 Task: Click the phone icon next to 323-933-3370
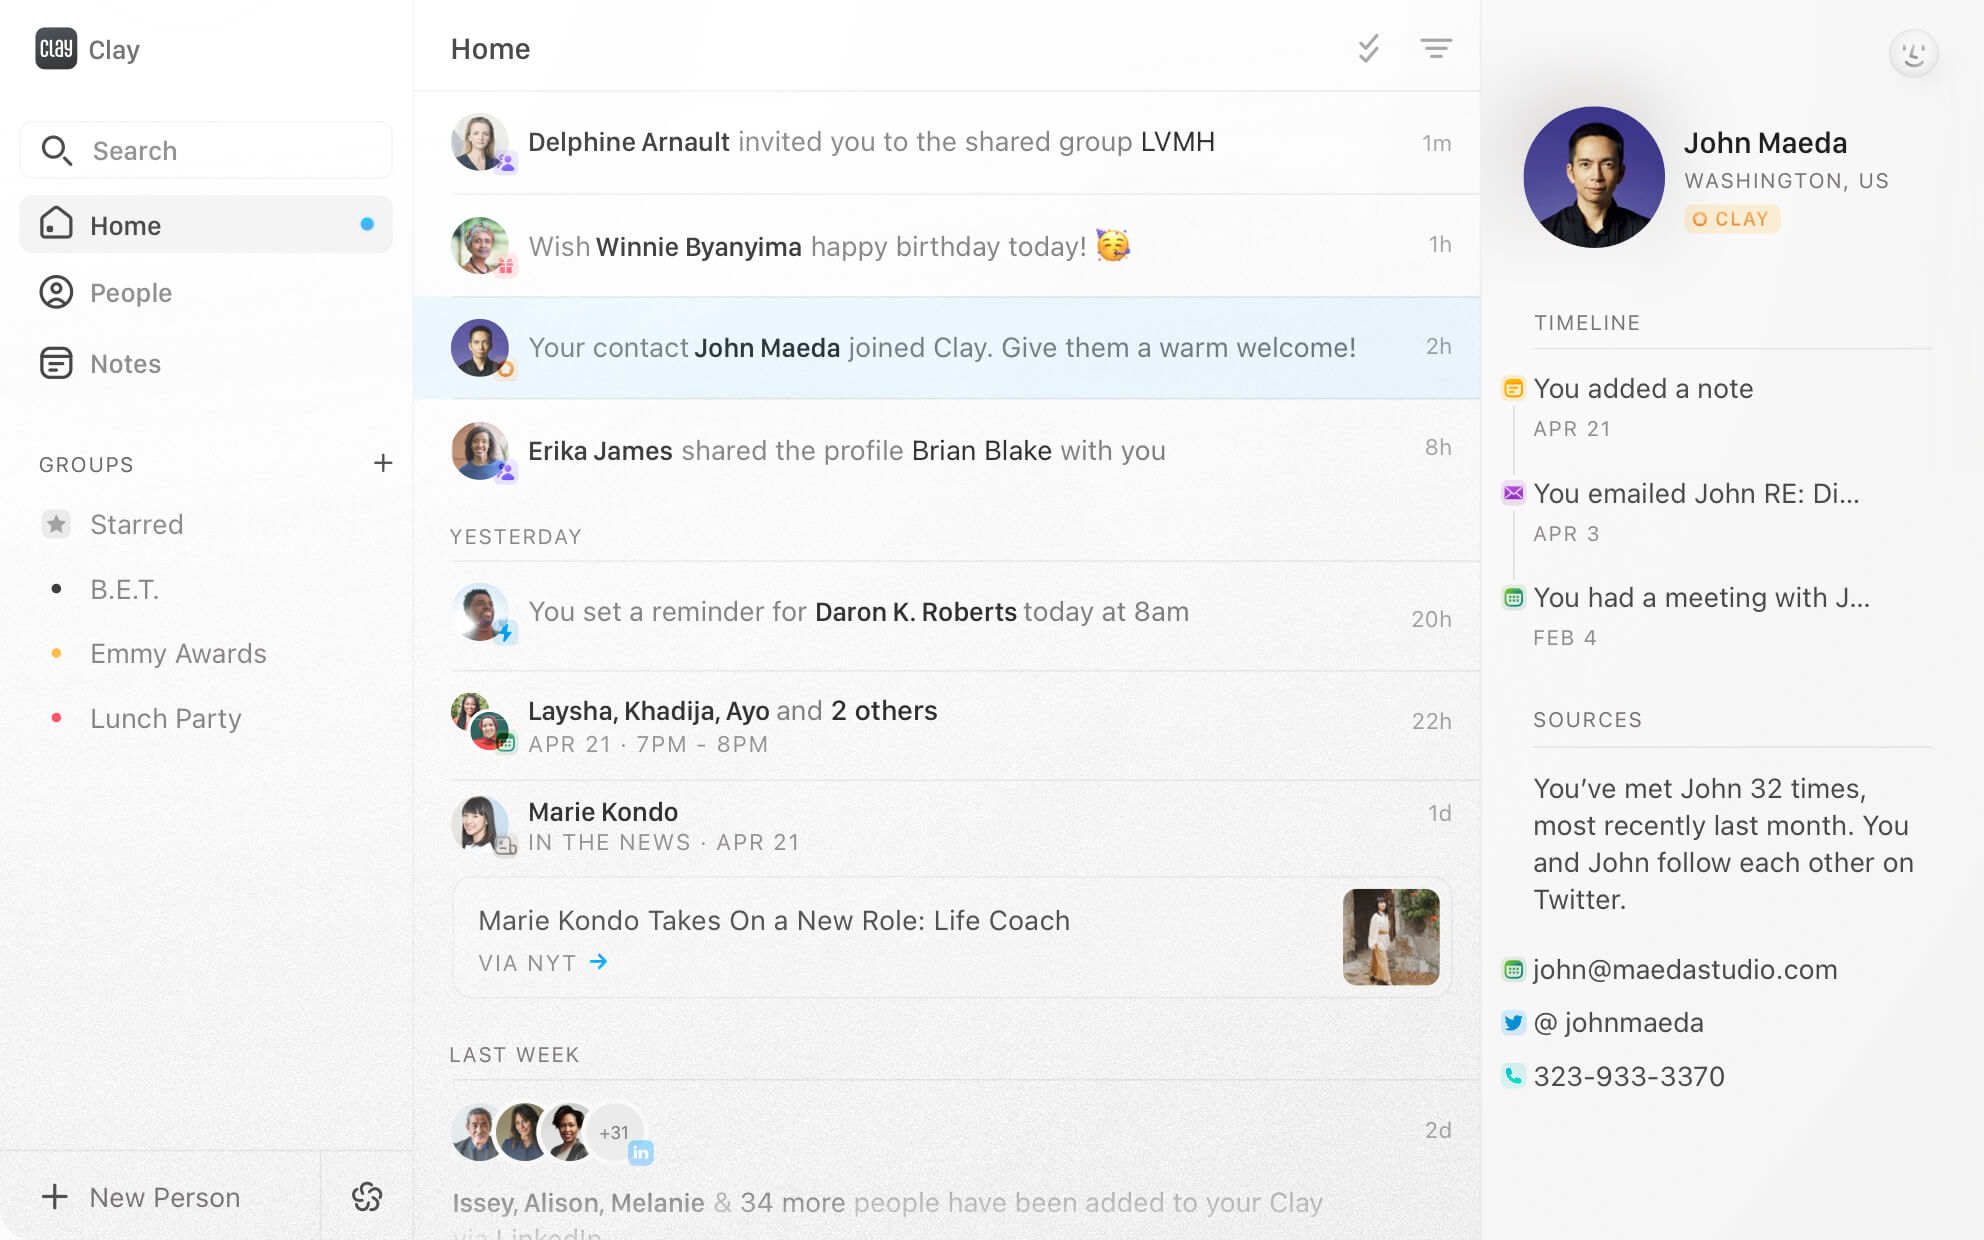pos(1513,1075)
